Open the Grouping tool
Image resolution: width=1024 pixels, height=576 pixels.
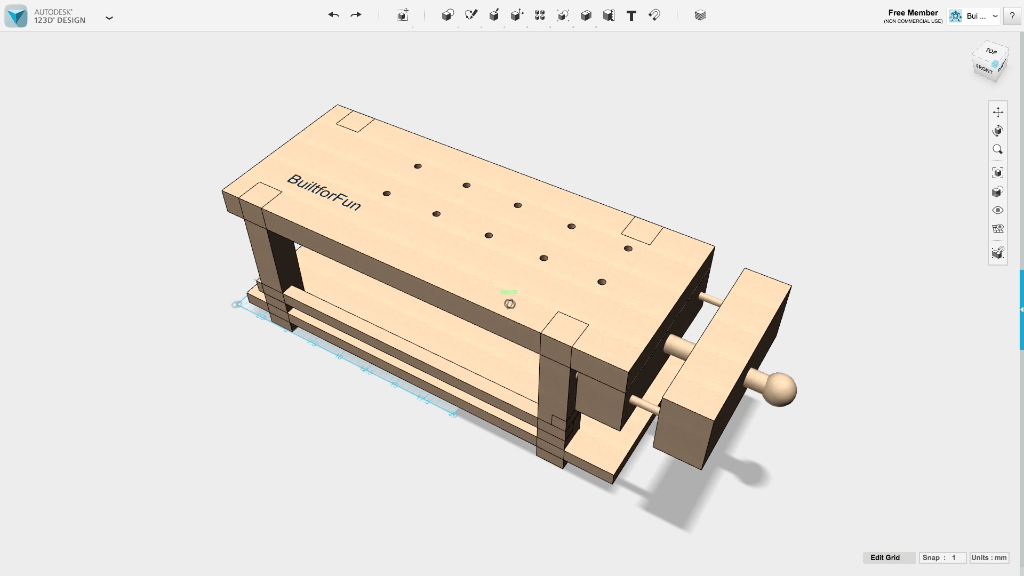(x=563, y=15)
